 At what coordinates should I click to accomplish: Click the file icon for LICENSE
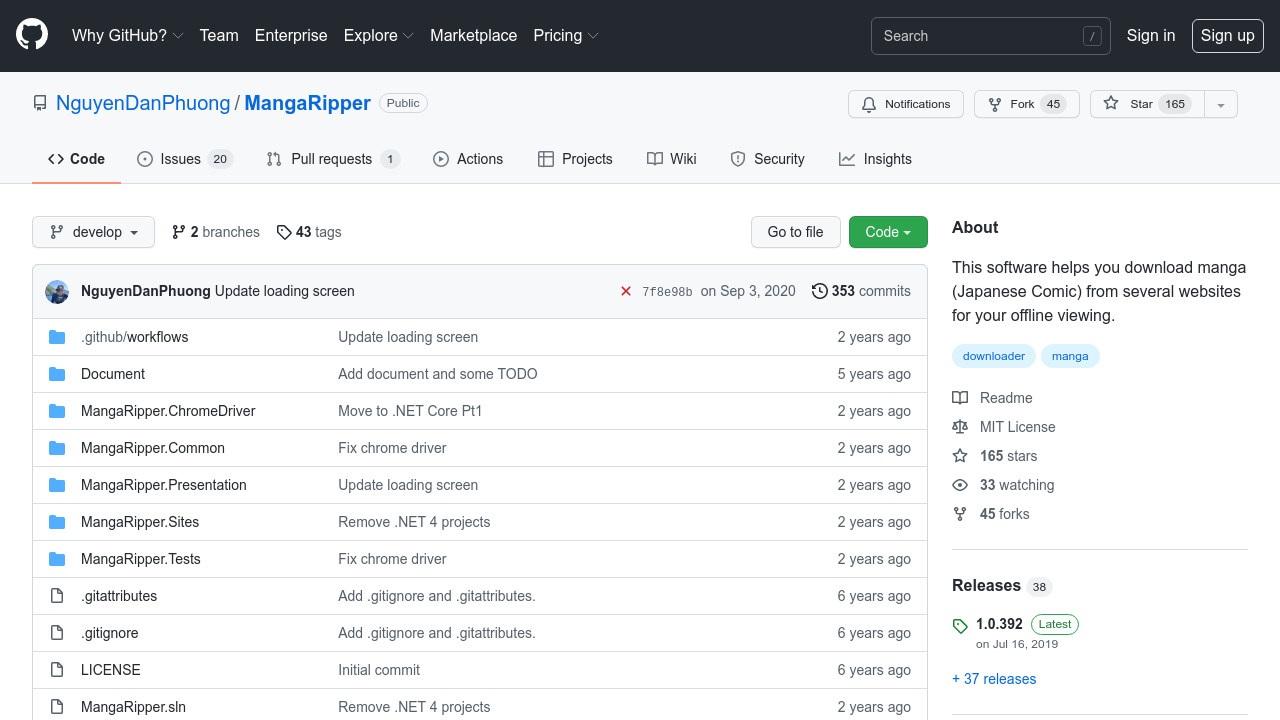[57, 670]
